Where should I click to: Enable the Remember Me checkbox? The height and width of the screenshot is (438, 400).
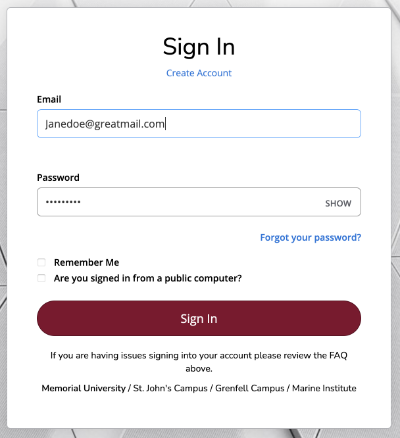tap(41, 262)
